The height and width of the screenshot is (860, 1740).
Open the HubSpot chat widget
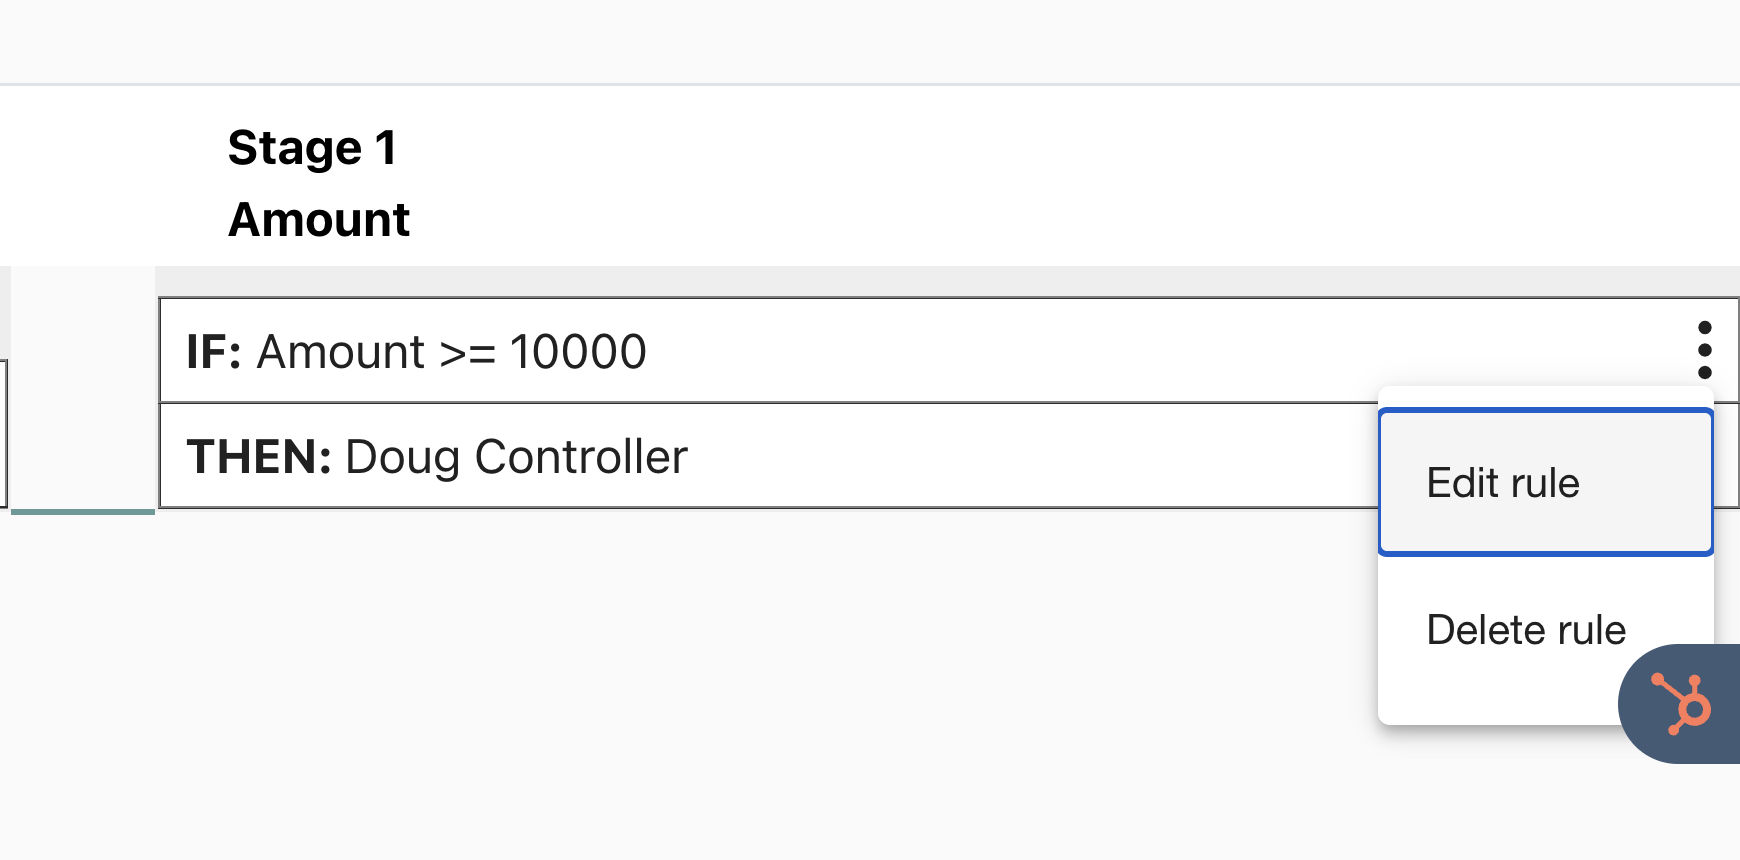pos(1680,704)
